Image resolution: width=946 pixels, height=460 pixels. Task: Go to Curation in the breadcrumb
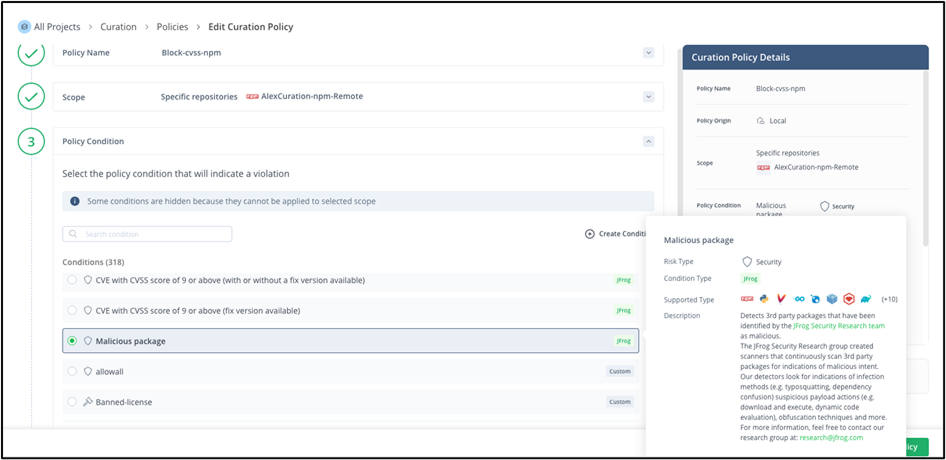[x=118, y=26]
